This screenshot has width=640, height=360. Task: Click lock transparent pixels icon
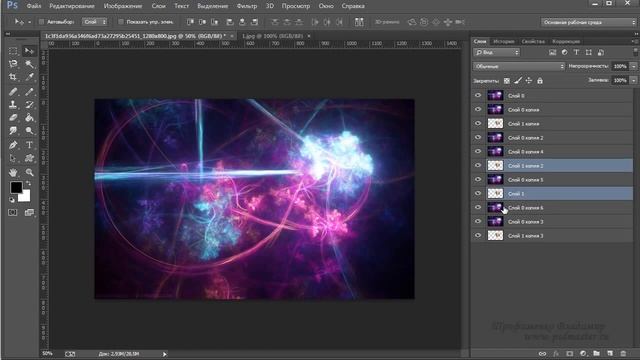click(507, 81)
